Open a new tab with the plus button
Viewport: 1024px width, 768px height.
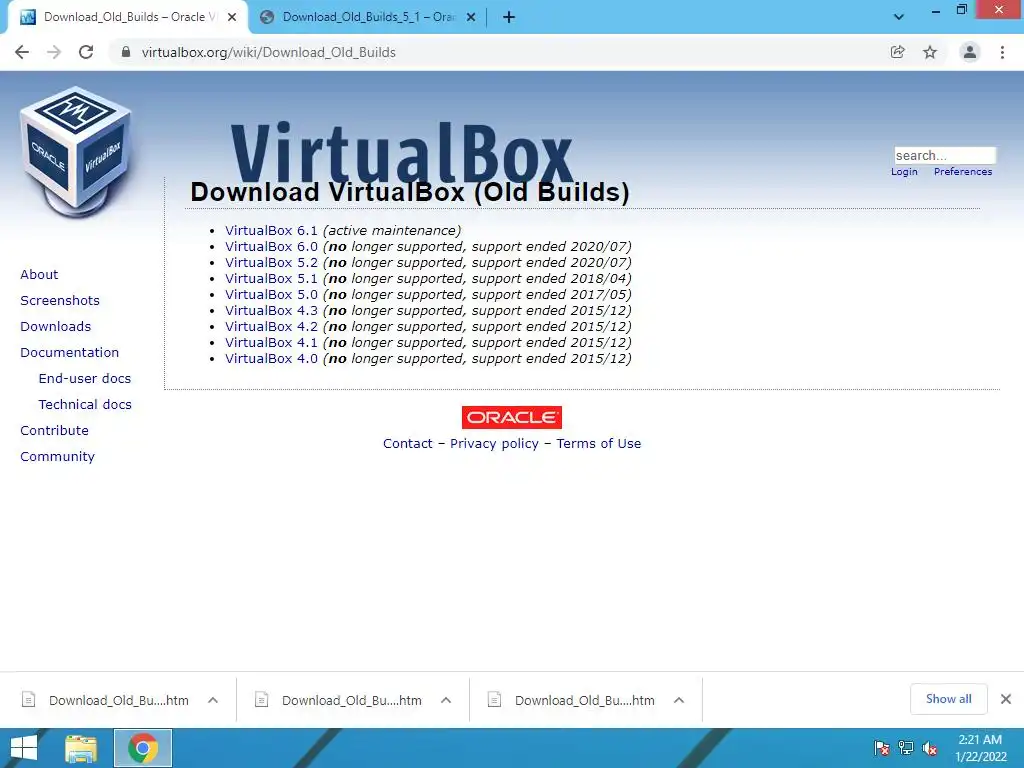click(x=509, y=17)
